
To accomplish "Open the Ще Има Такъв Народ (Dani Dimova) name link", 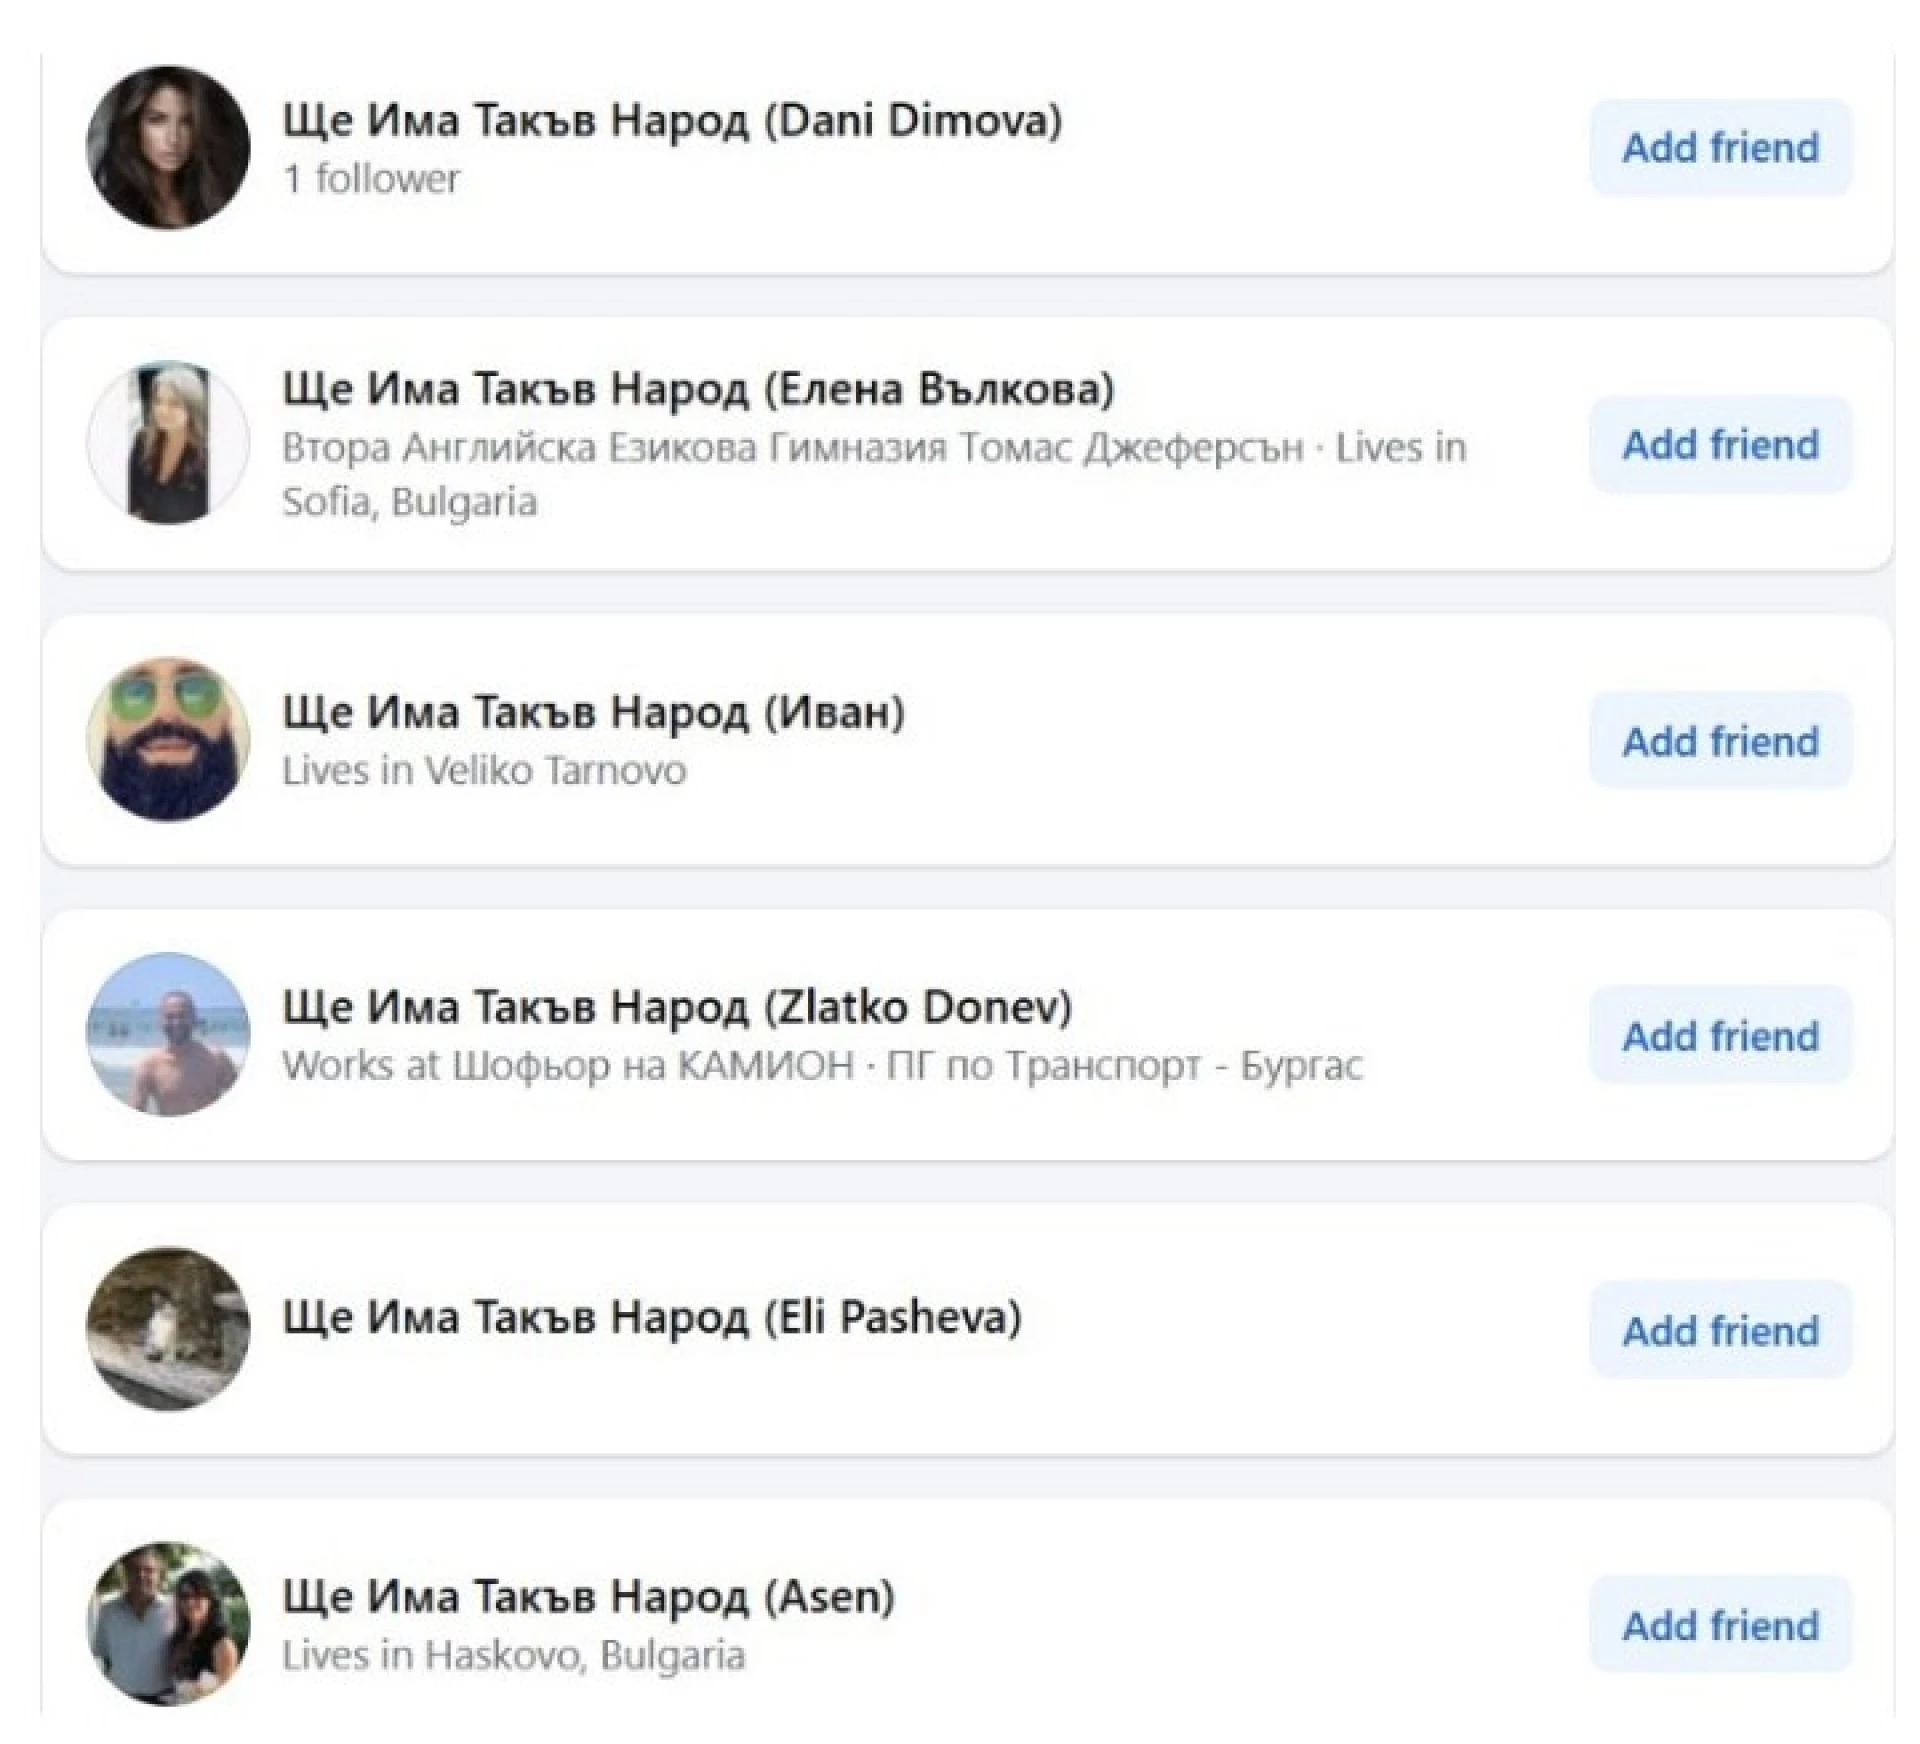I will click(672, 120).
